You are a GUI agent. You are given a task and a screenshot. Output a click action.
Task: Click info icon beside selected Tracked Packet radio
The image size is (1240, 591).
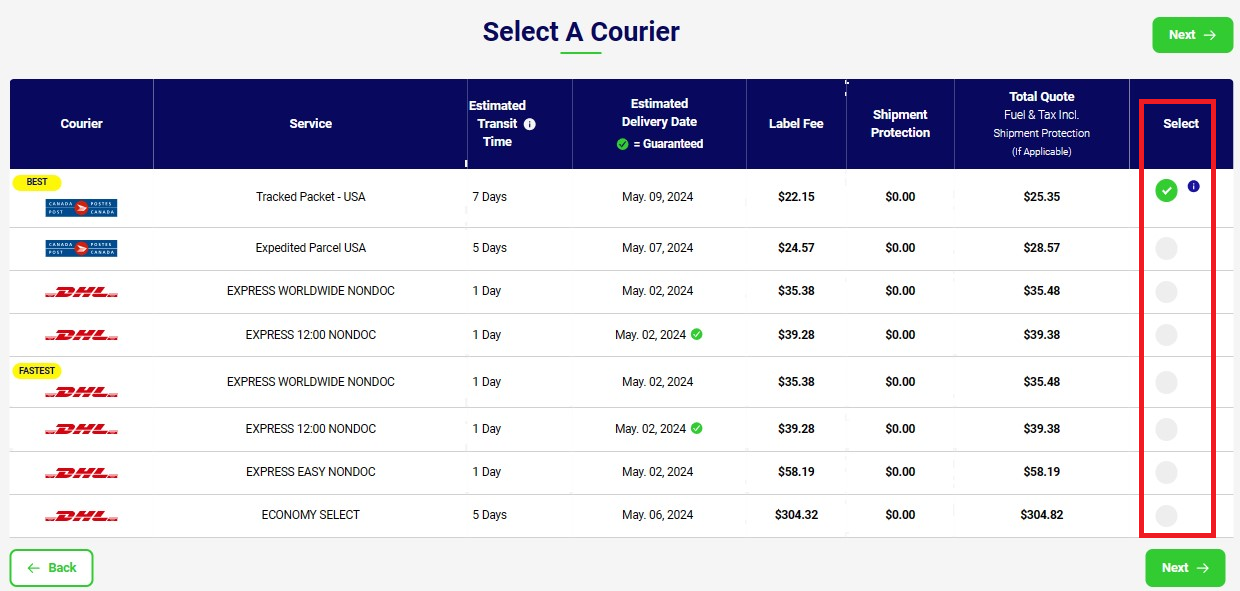point(1193,186)
